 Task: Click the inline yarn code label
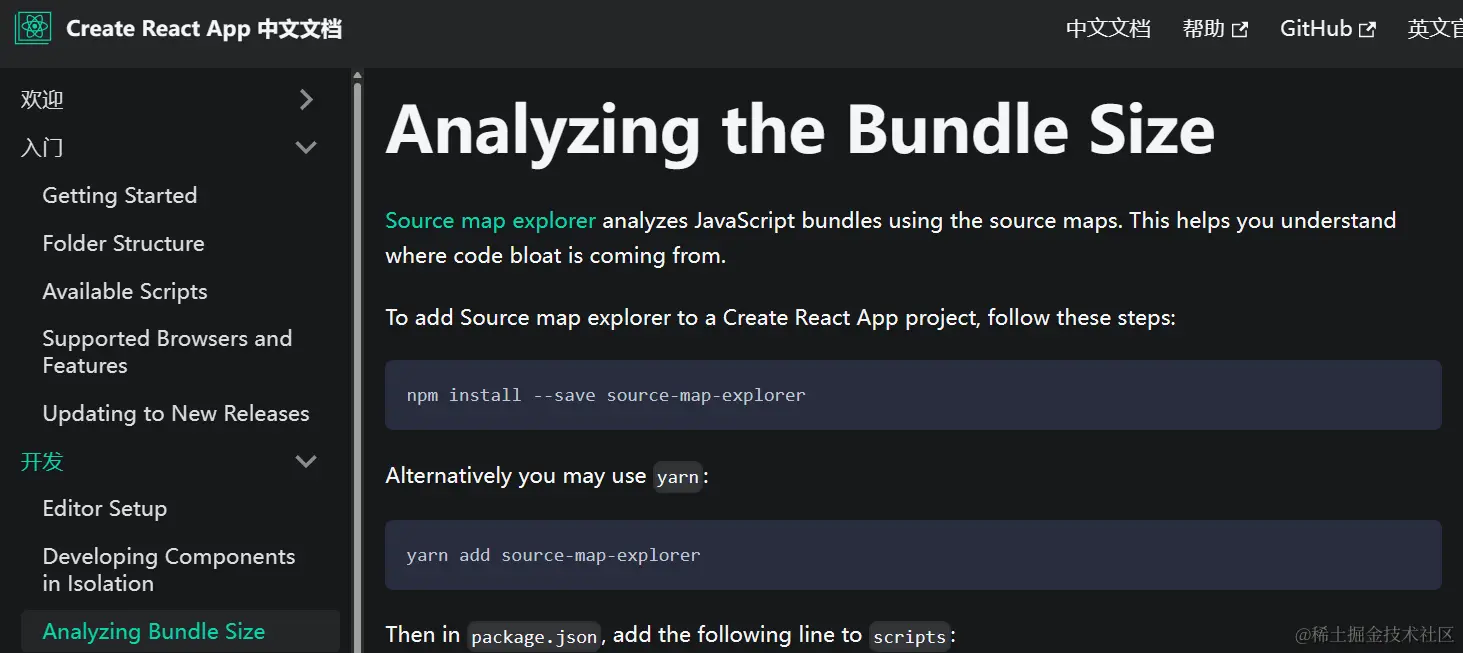coord(678,477)
